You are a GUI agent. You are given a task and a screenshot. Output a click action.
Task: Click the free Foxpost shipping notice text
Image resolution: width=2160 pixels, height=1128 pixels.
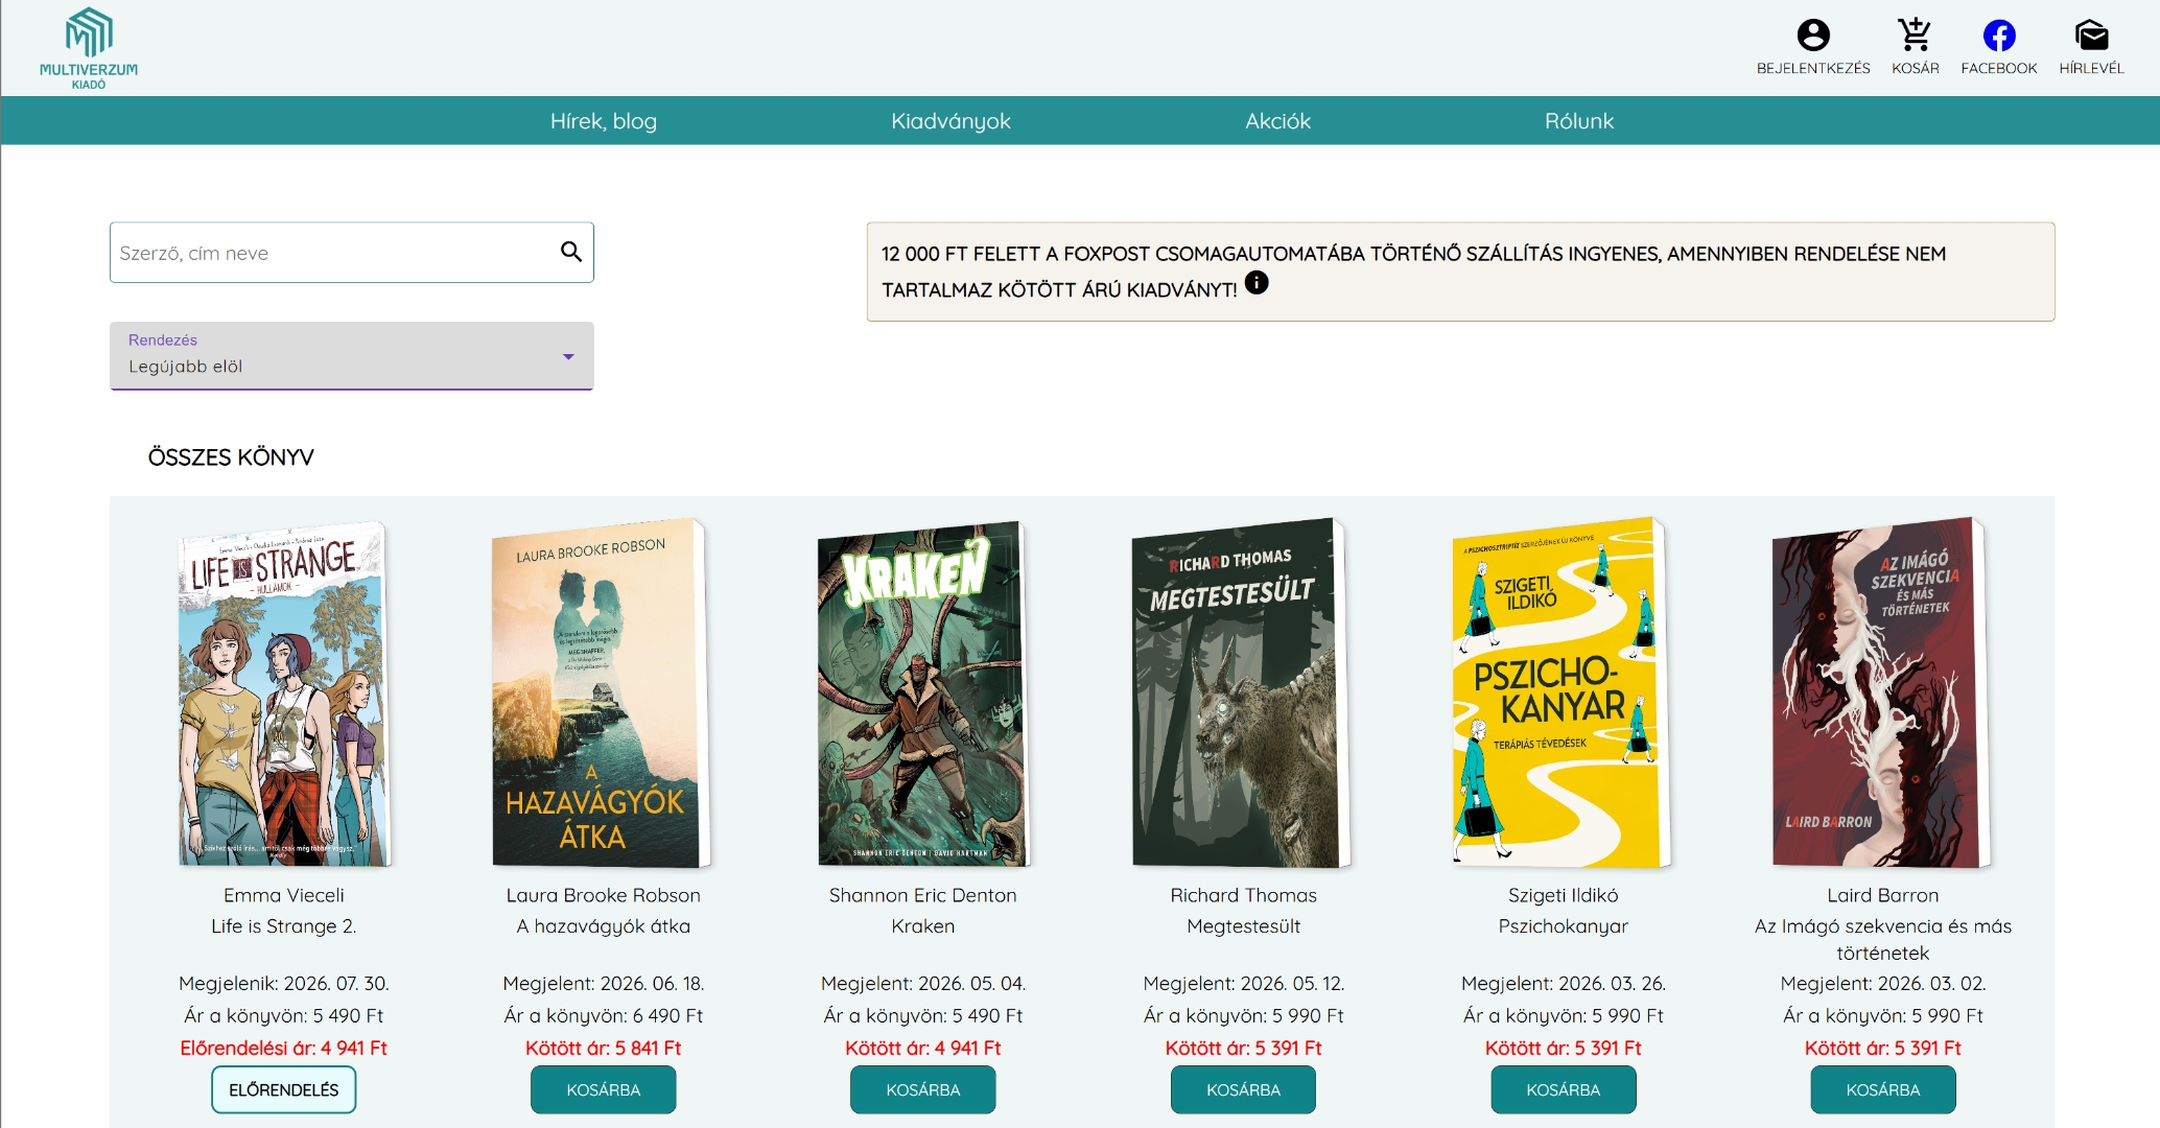click(1413, 271)
